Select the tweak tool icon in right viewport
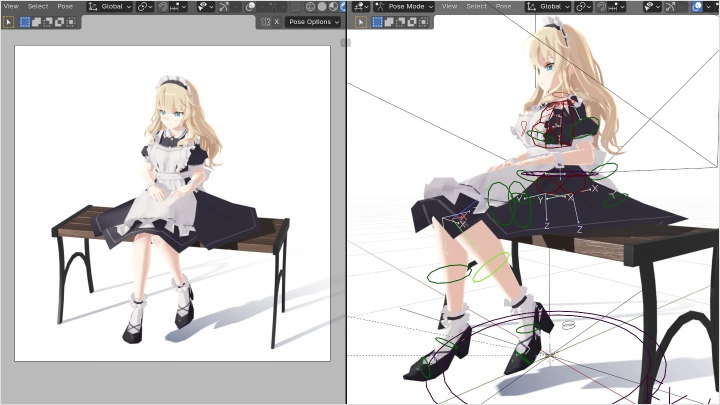This screenshot has height=405, width=720. [362, 21]
